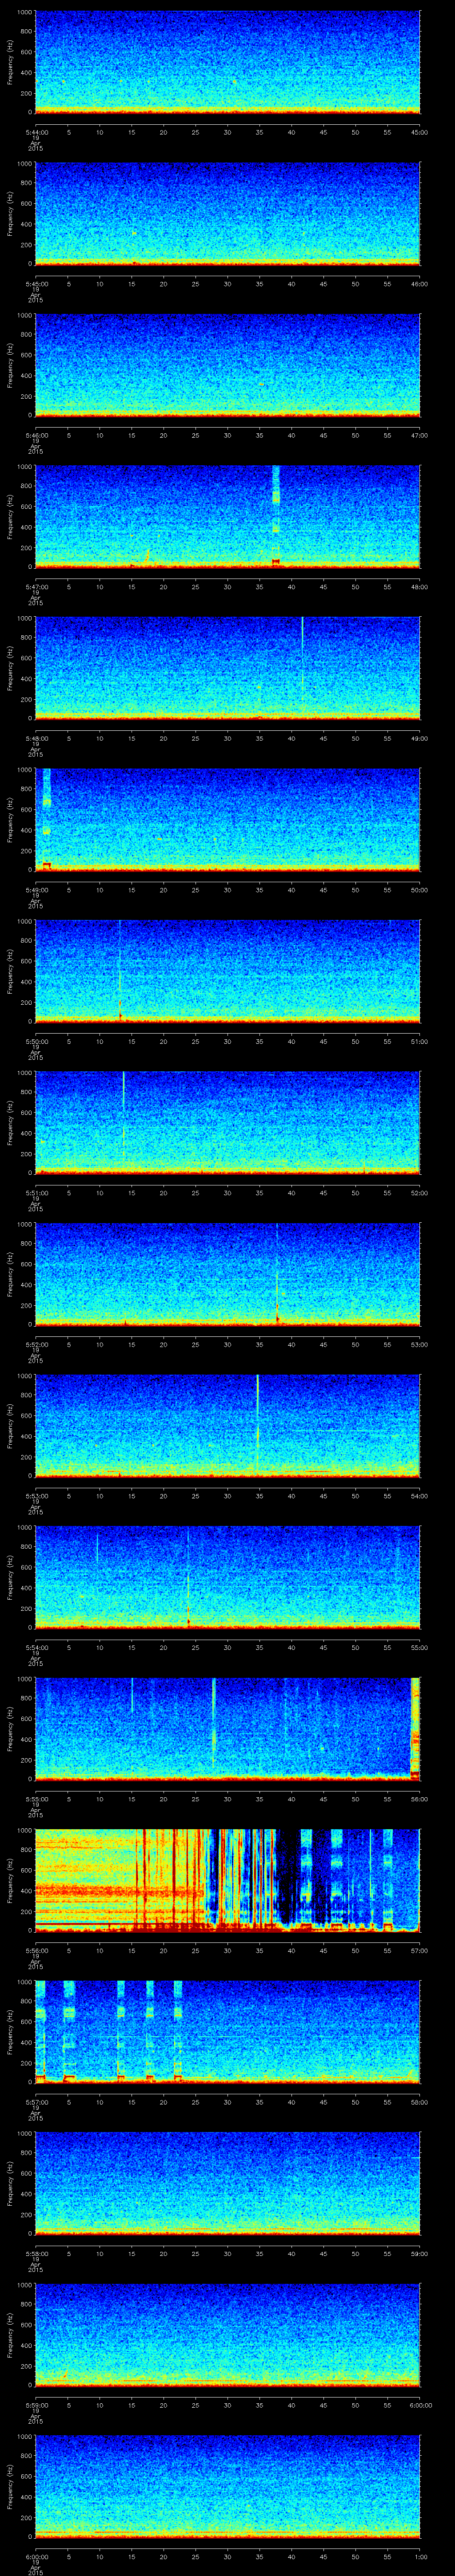Click the 5:47:00 start time label
The height and width of the screenshot is (2576, 455).
tap(36, 587)
